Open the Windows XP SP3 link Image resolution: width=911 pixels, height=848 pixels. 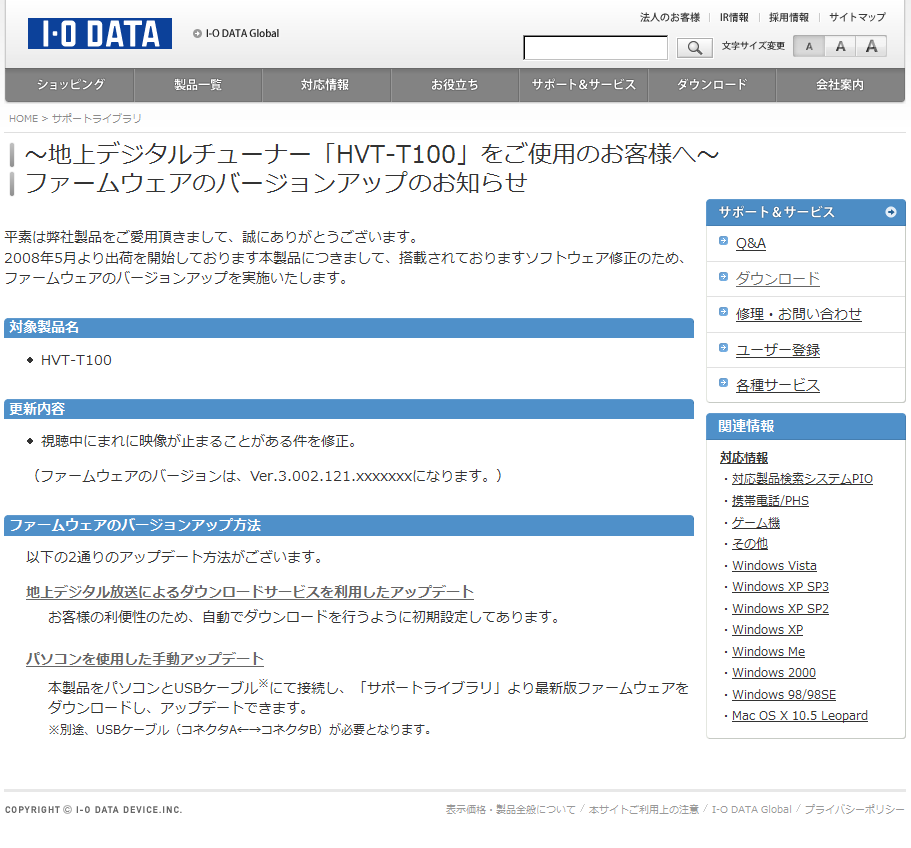click(780, 587)
